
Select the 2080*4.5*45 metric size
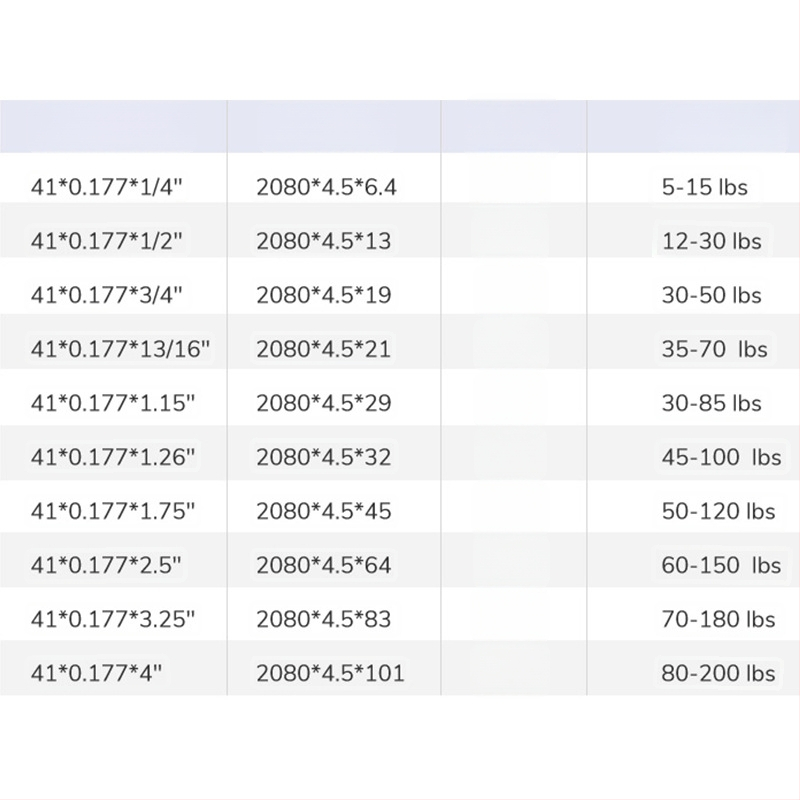coord(322,511)
